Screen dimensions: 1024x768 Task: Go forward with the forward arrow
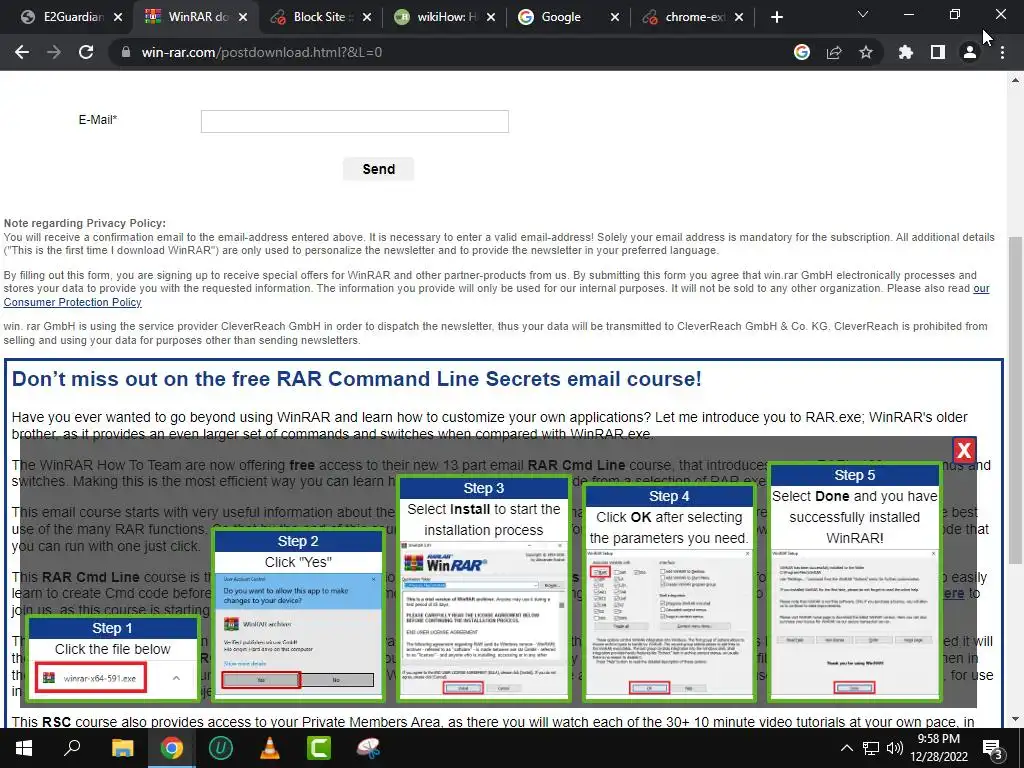point(54,52)
